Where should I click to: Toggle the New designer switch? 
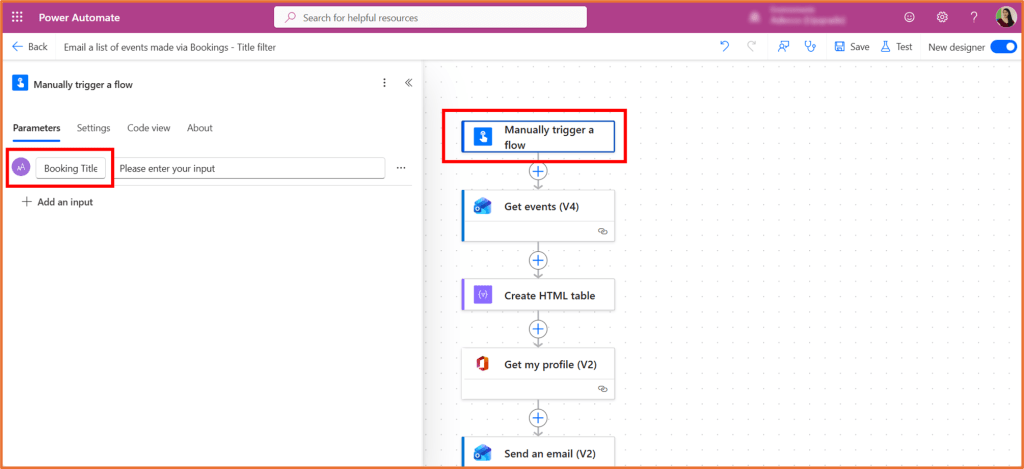click(x=1003, y=47)
